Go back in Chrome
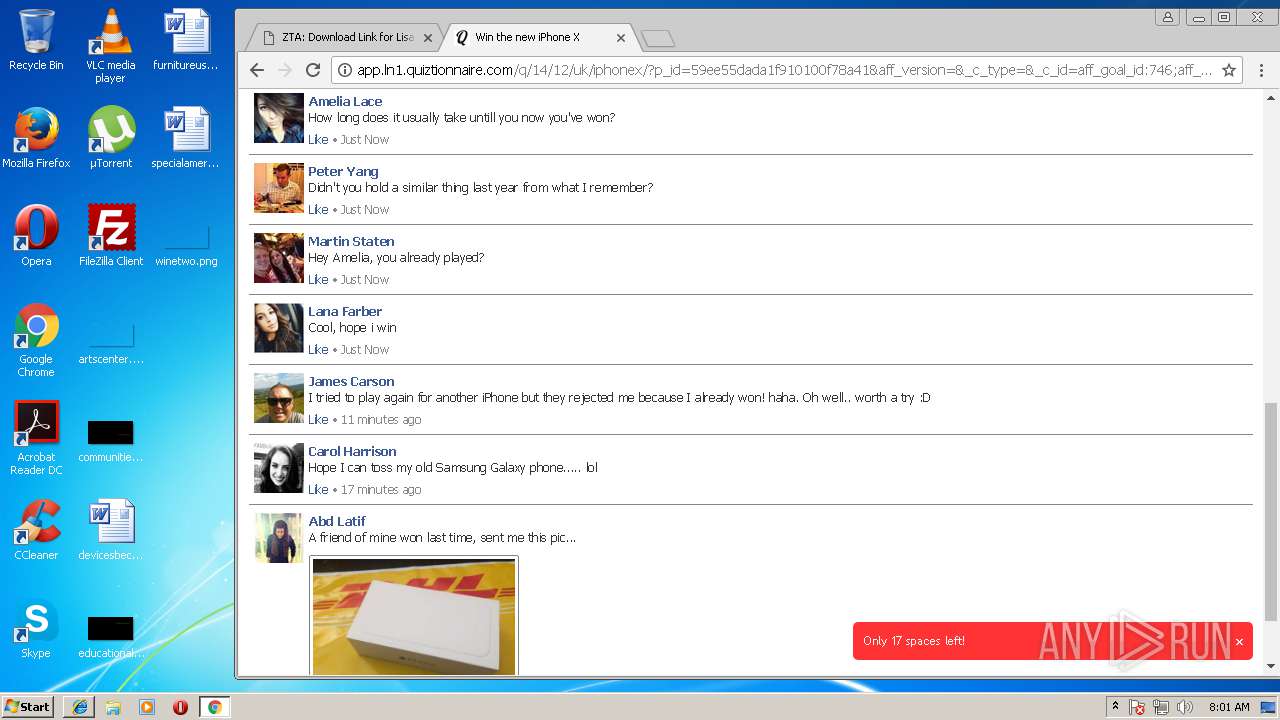 [257, 70]
